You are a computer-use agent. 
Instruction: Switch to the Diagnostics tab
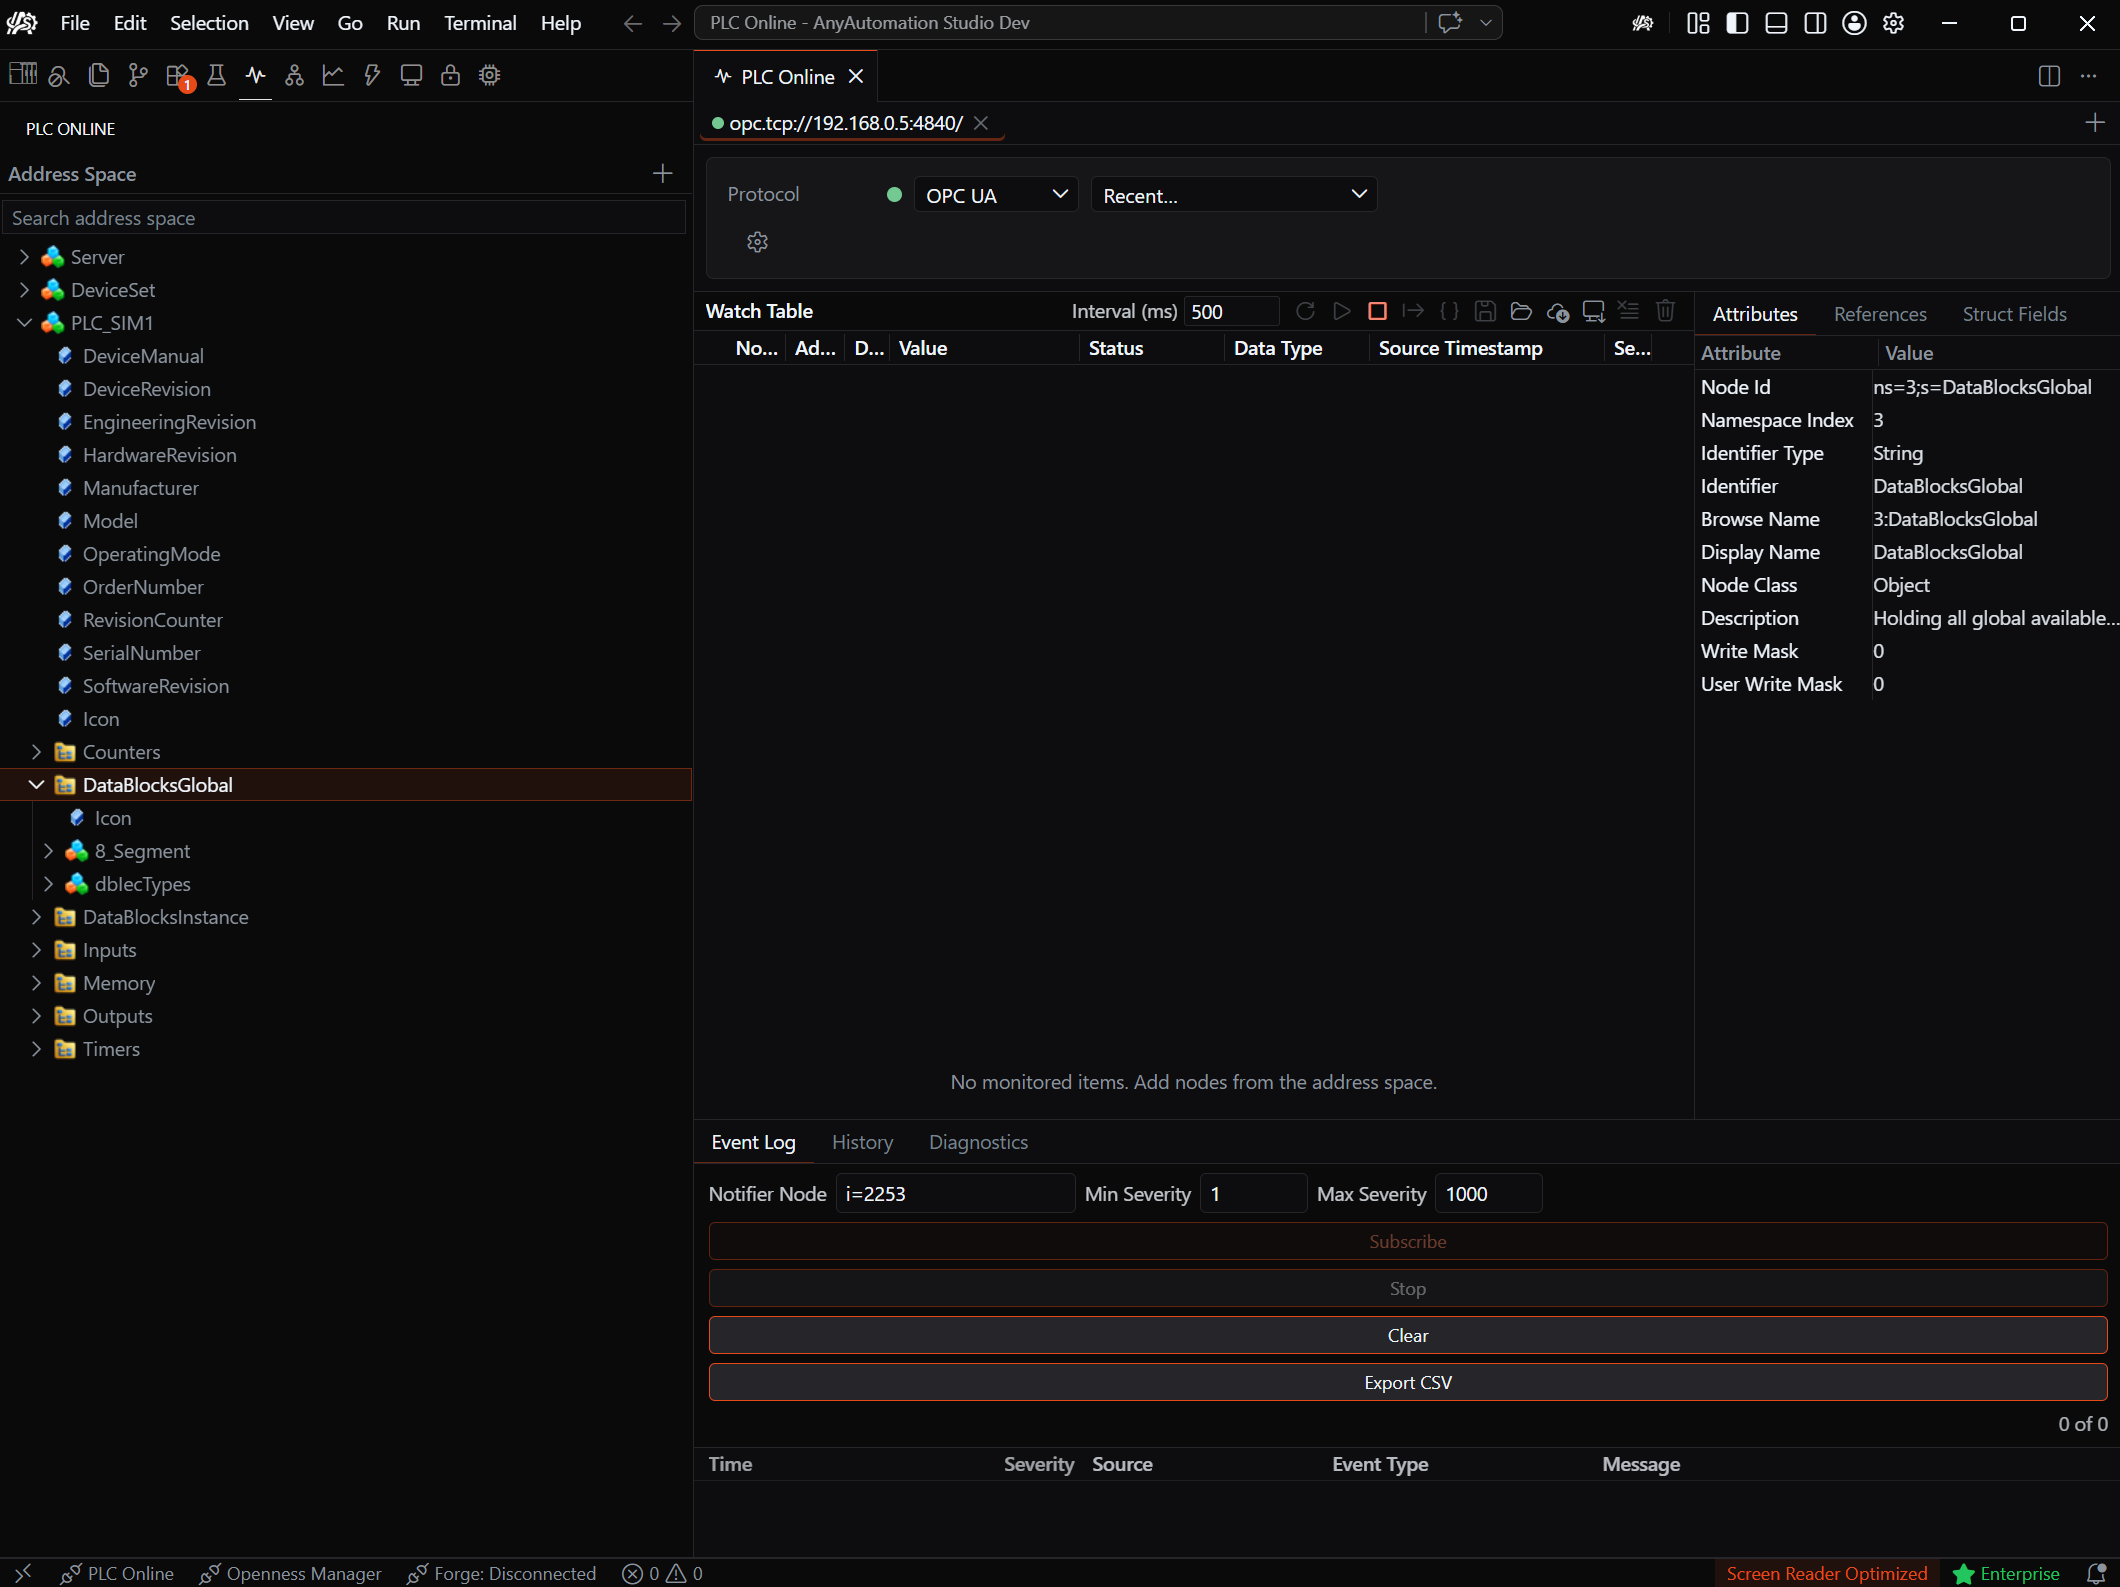[978, 1142]
